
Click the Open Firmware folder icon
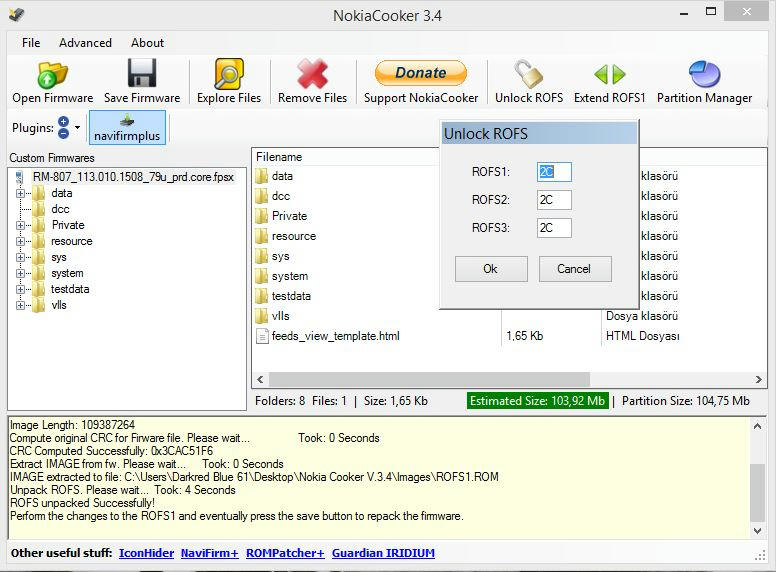tap(52, 75)
